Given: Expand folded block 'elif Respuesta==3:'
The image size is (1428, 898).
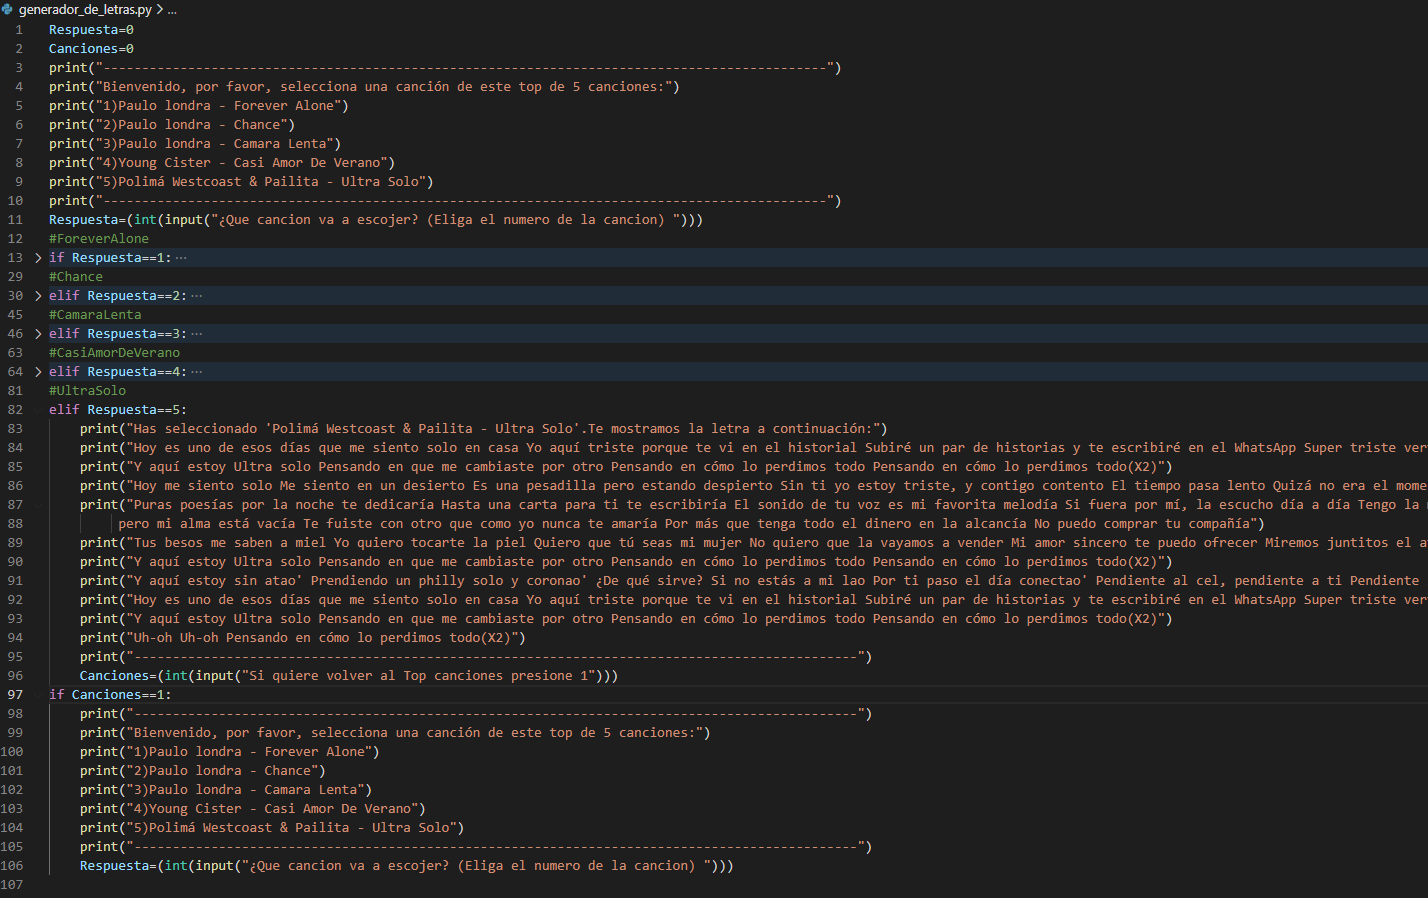Looking at the screenshot, I should tap(38, 334).
